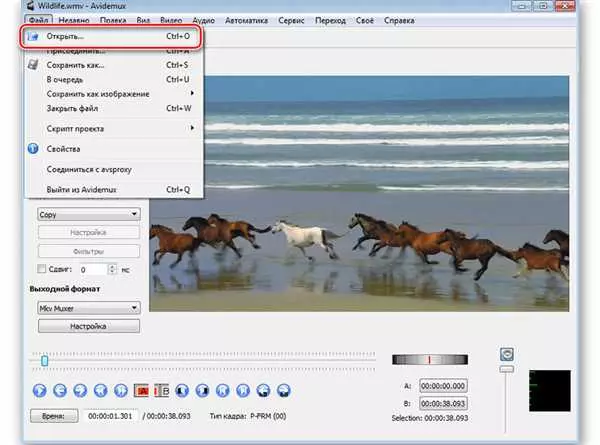Search for the next black frame
Image resolution: width=600 pixels, height=445 pixels.
[202, 391]
